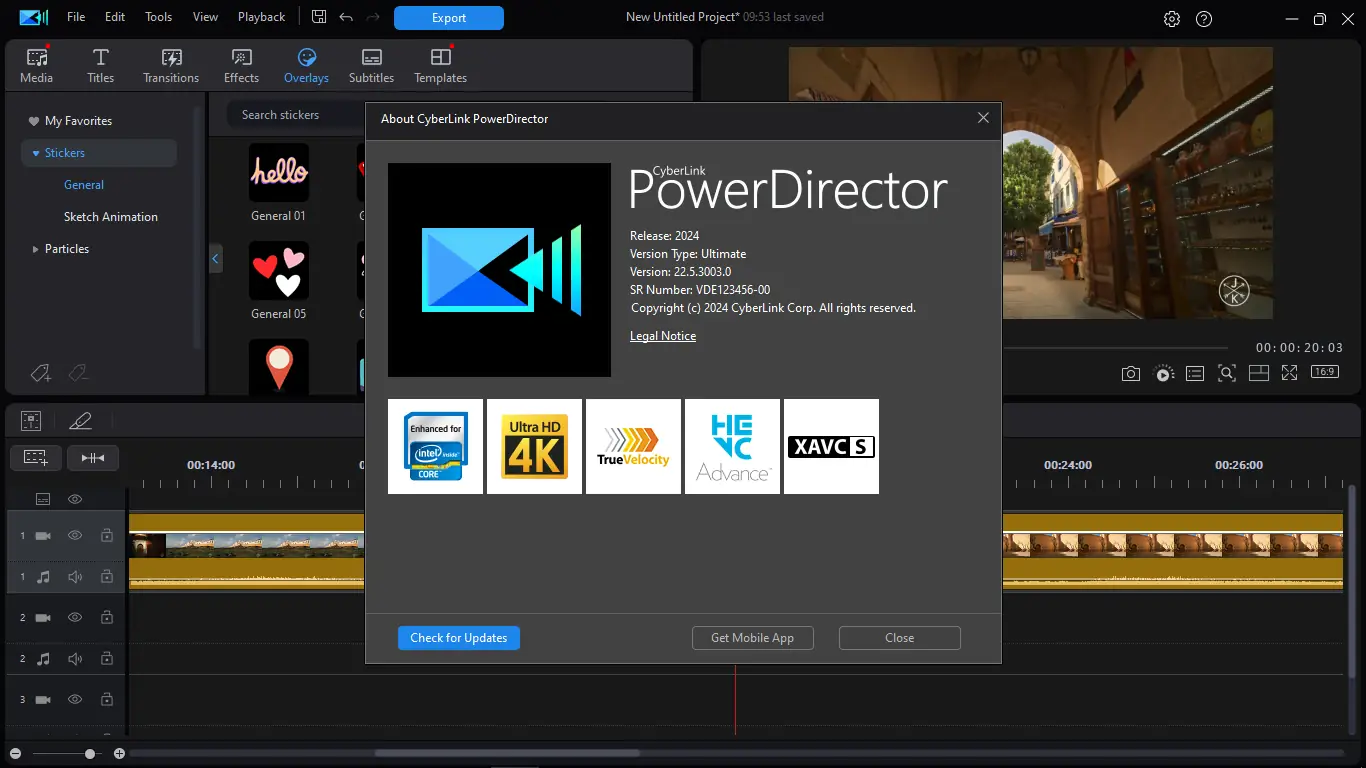Click the add-track grid icon with plus
This screenshot has width=1366, height=768.
pos(36,458)
